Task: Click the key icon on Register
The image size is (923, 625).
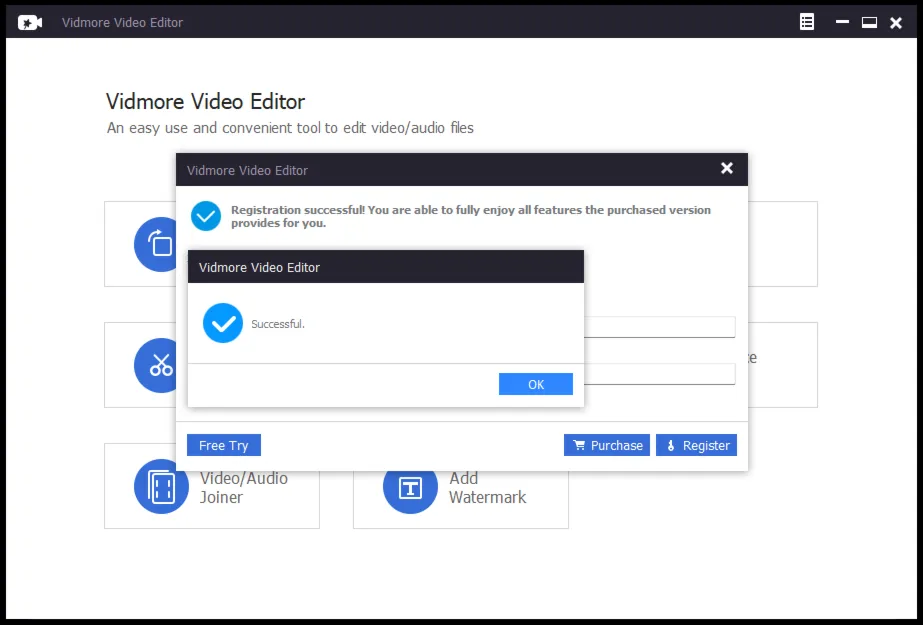Action: point(671,446)
